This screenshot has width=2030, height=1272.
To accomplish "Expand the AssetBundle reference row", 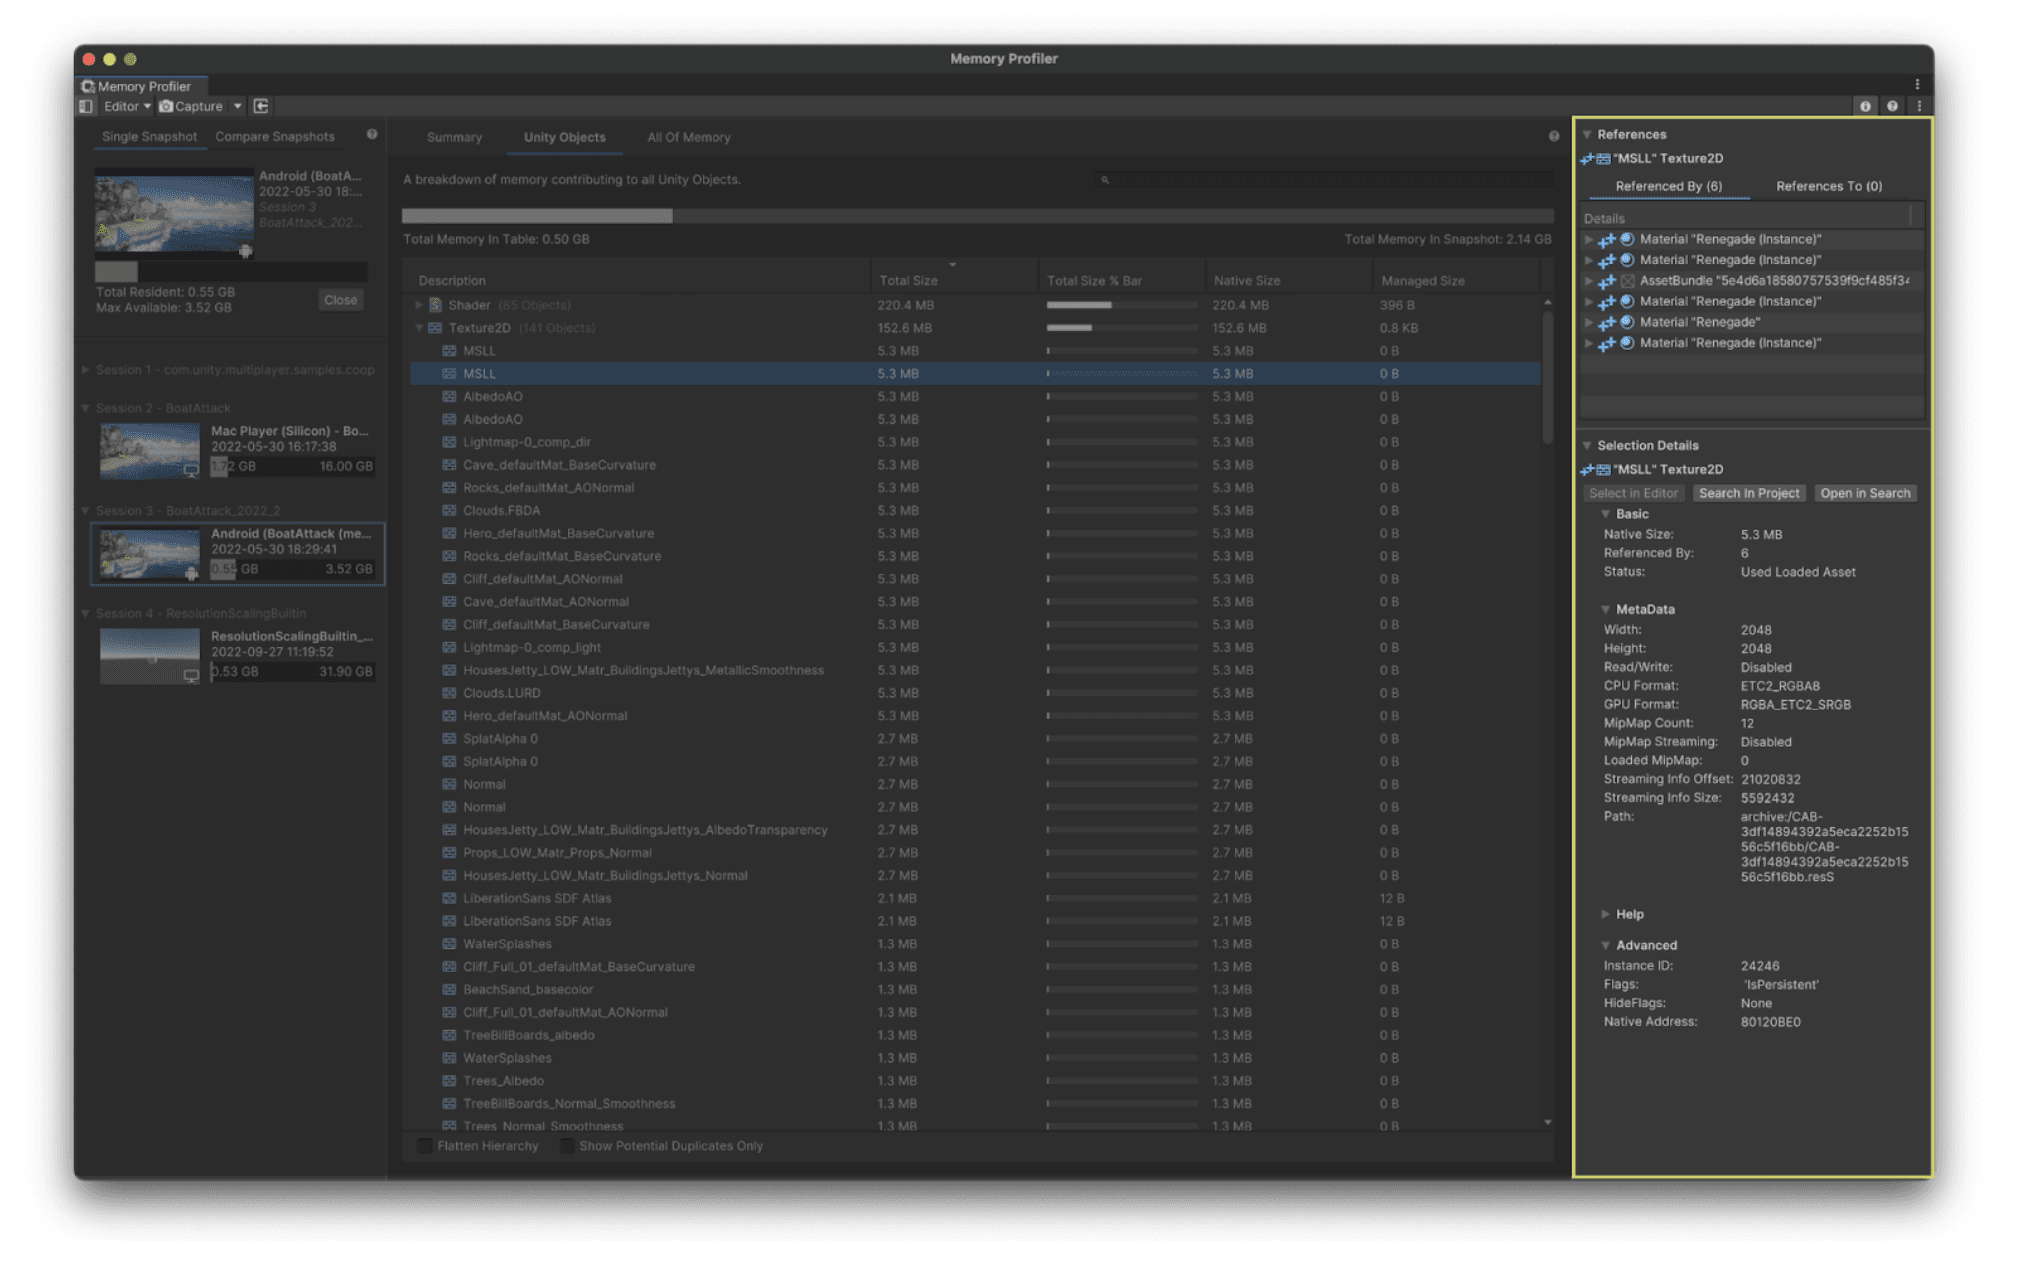I will click(1589, 281).
